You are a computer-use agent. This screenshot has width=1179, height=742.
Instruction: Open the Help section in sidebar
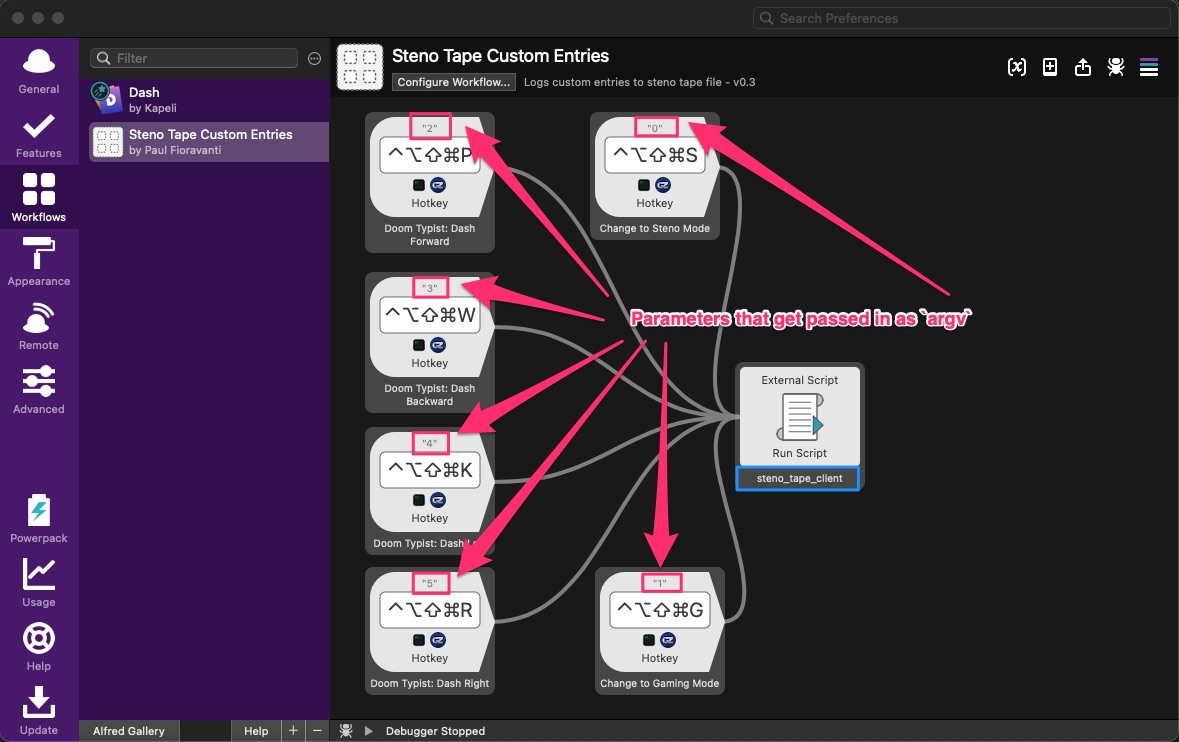coord(38,647)
